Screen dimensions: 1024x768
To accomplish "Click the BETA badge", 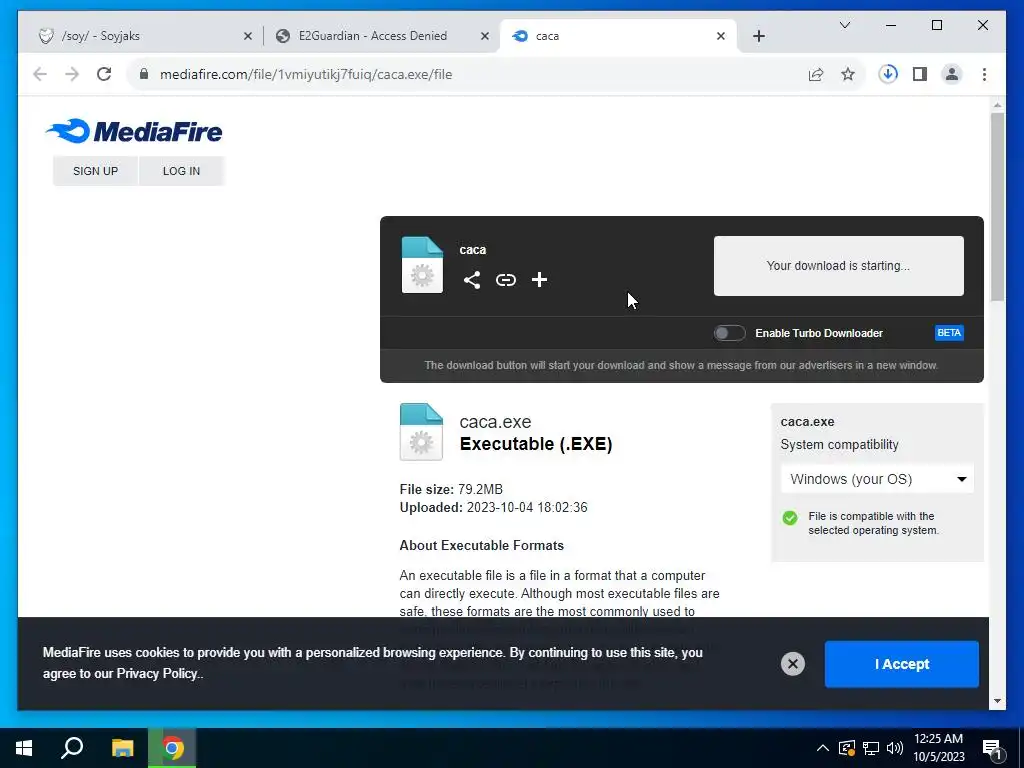I will tap(949, 333).
